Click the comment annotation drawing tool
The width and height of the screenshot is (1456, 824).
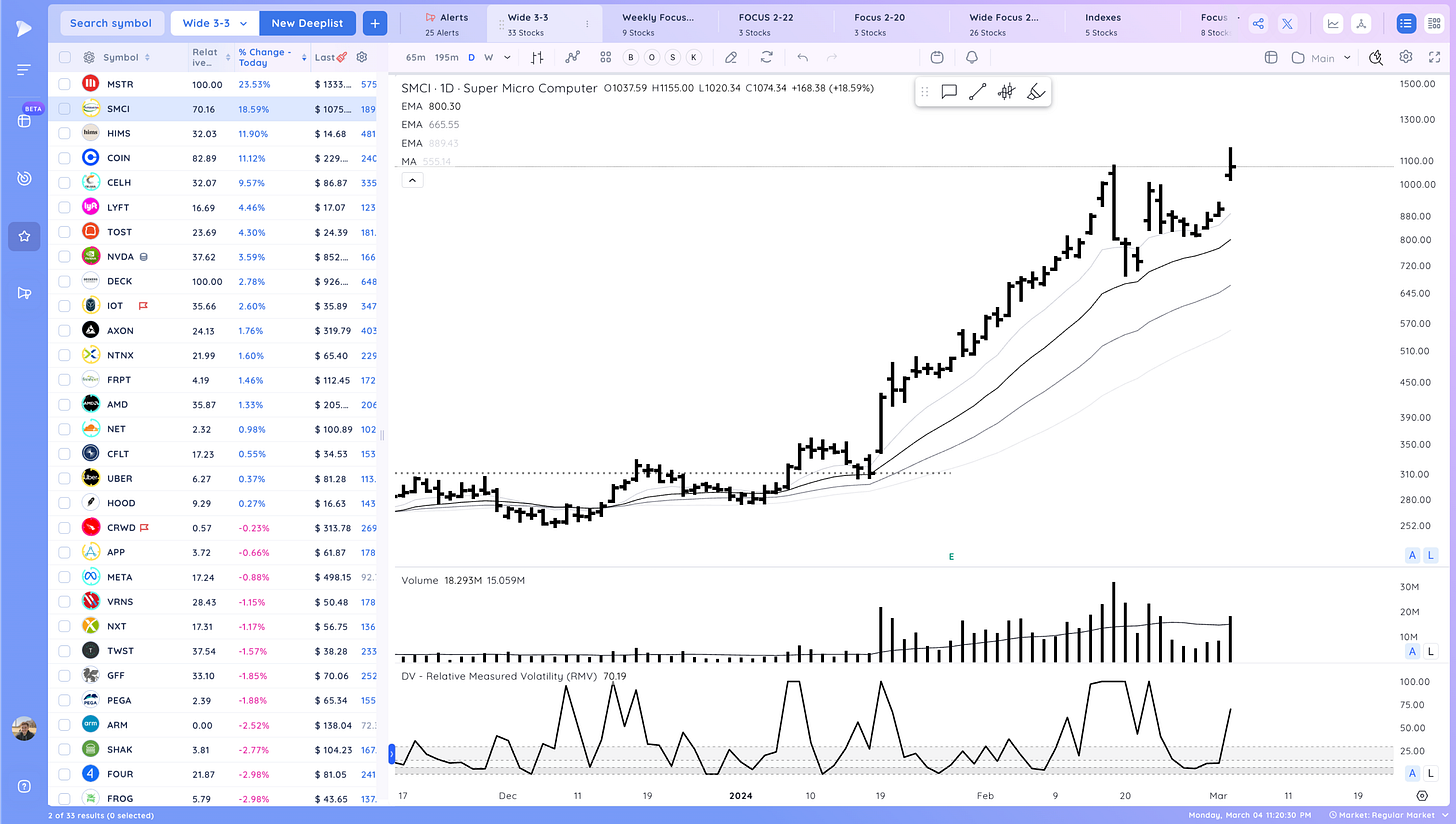[x=949, y=92]
